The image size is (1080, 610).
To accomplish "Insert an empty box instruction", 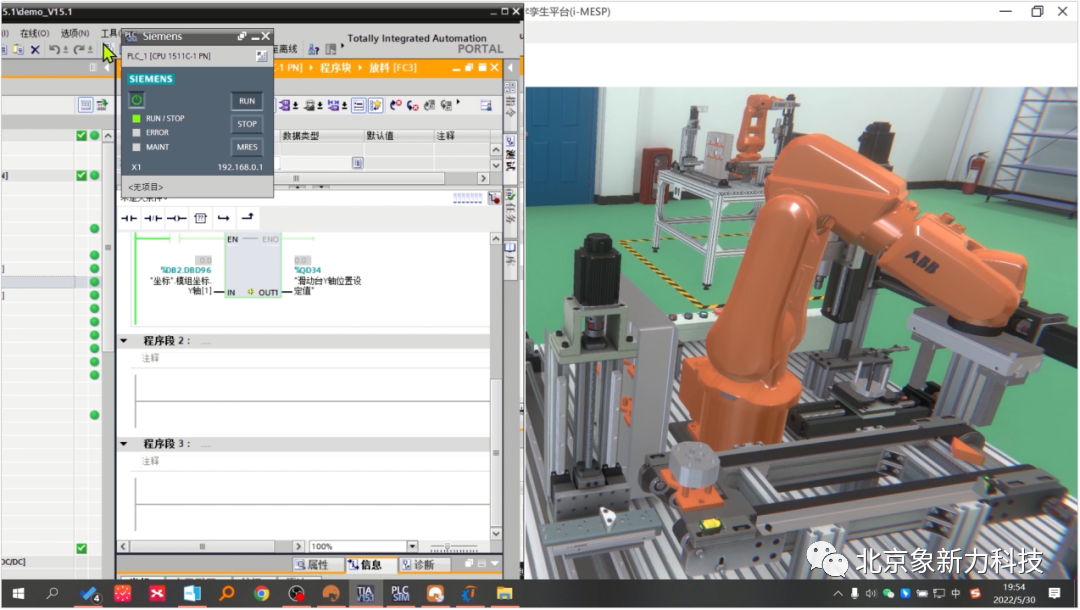I will point(200,218).
